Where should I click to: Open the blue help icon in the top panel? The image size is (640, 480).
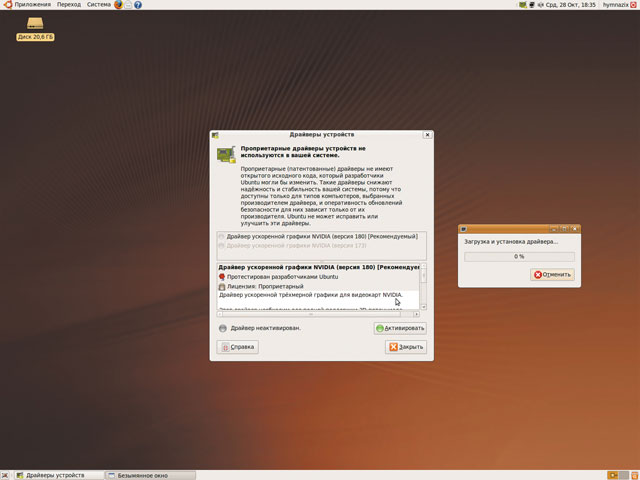coord(138,5)
